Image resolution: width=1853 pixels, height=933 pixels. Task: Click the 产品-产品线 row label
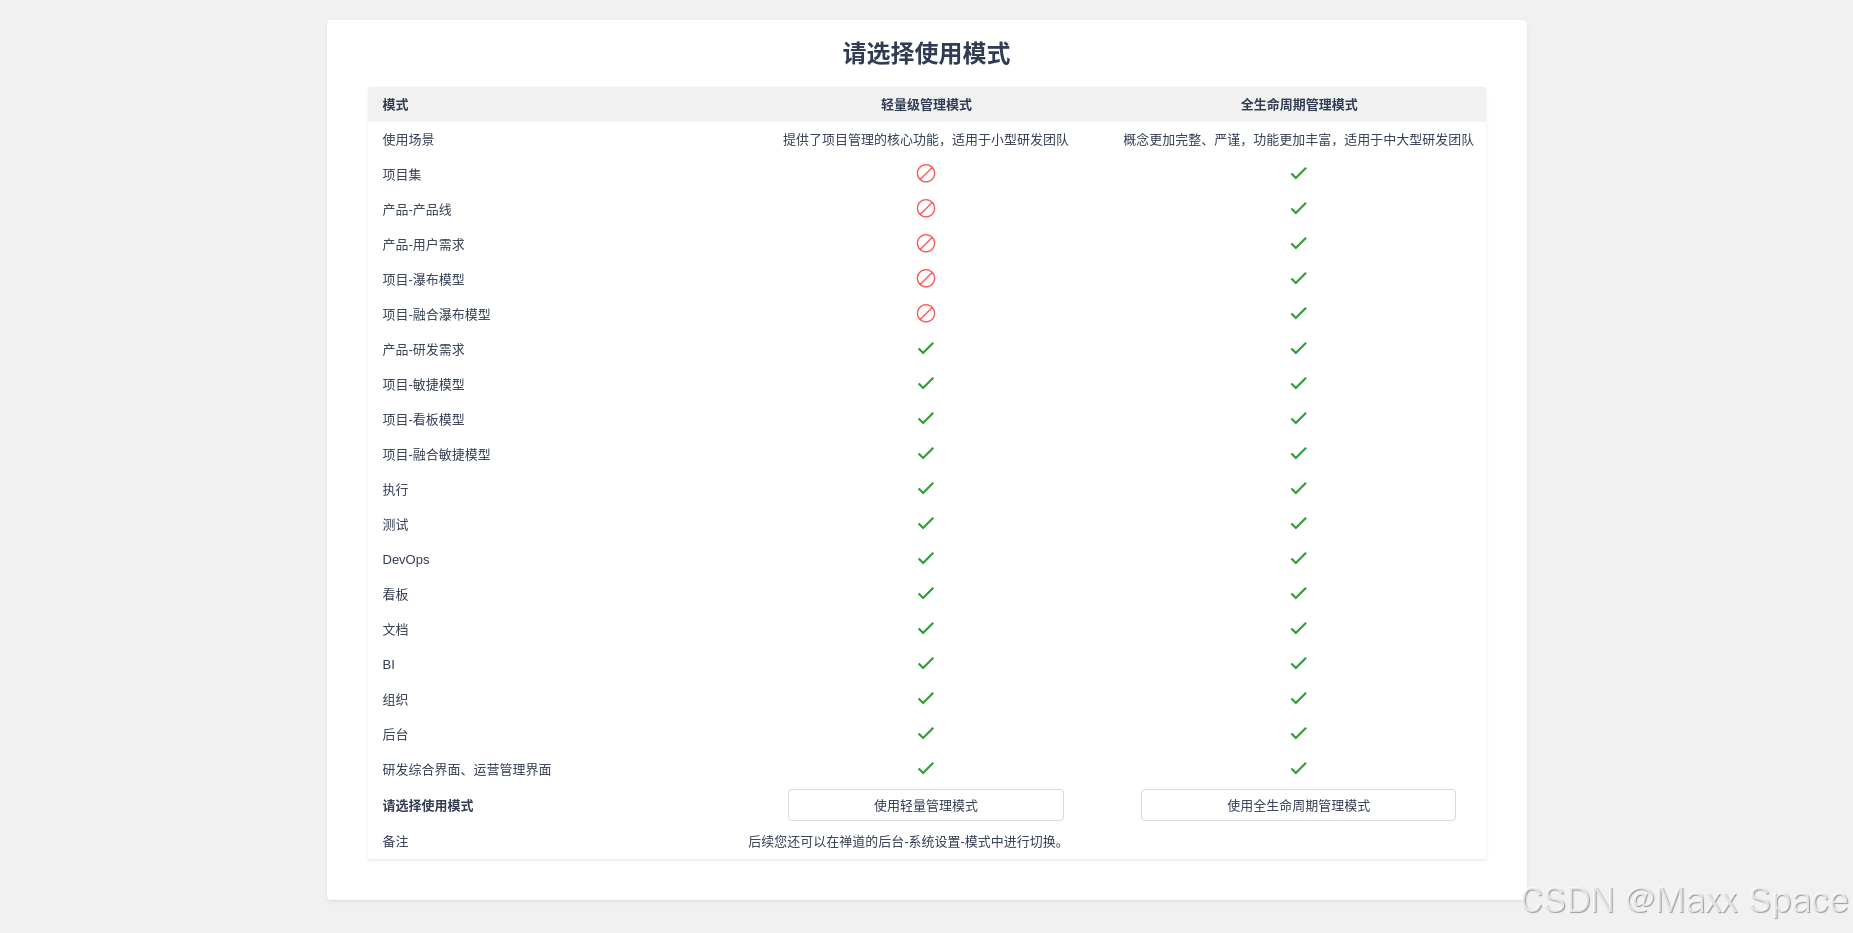[x=417, y=210]
